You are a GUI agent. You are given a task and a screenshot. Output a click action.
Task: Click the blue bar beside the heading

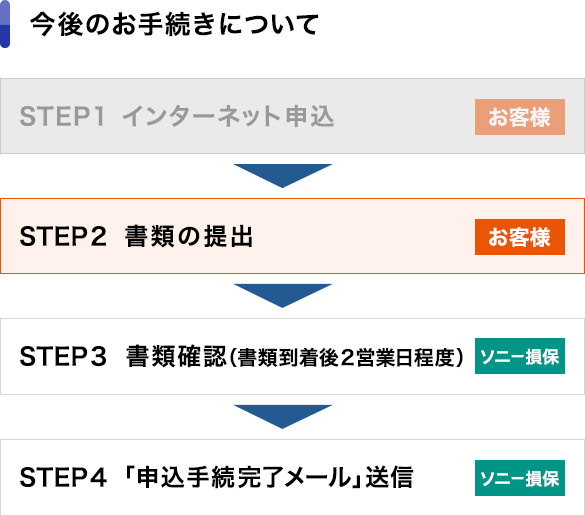point(5,24)
